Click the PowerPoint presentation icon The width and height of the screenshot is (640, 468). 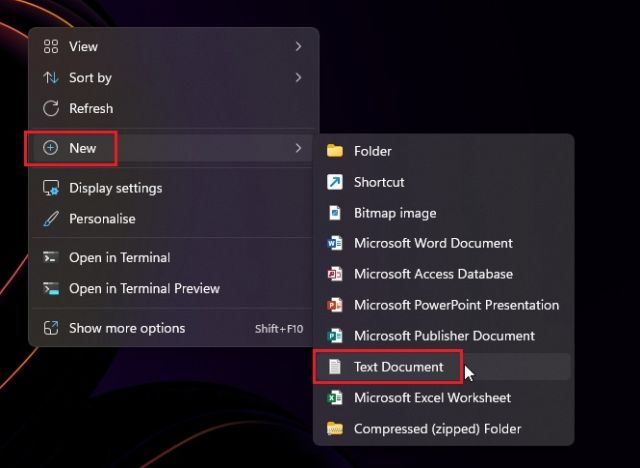click(335, 305)
